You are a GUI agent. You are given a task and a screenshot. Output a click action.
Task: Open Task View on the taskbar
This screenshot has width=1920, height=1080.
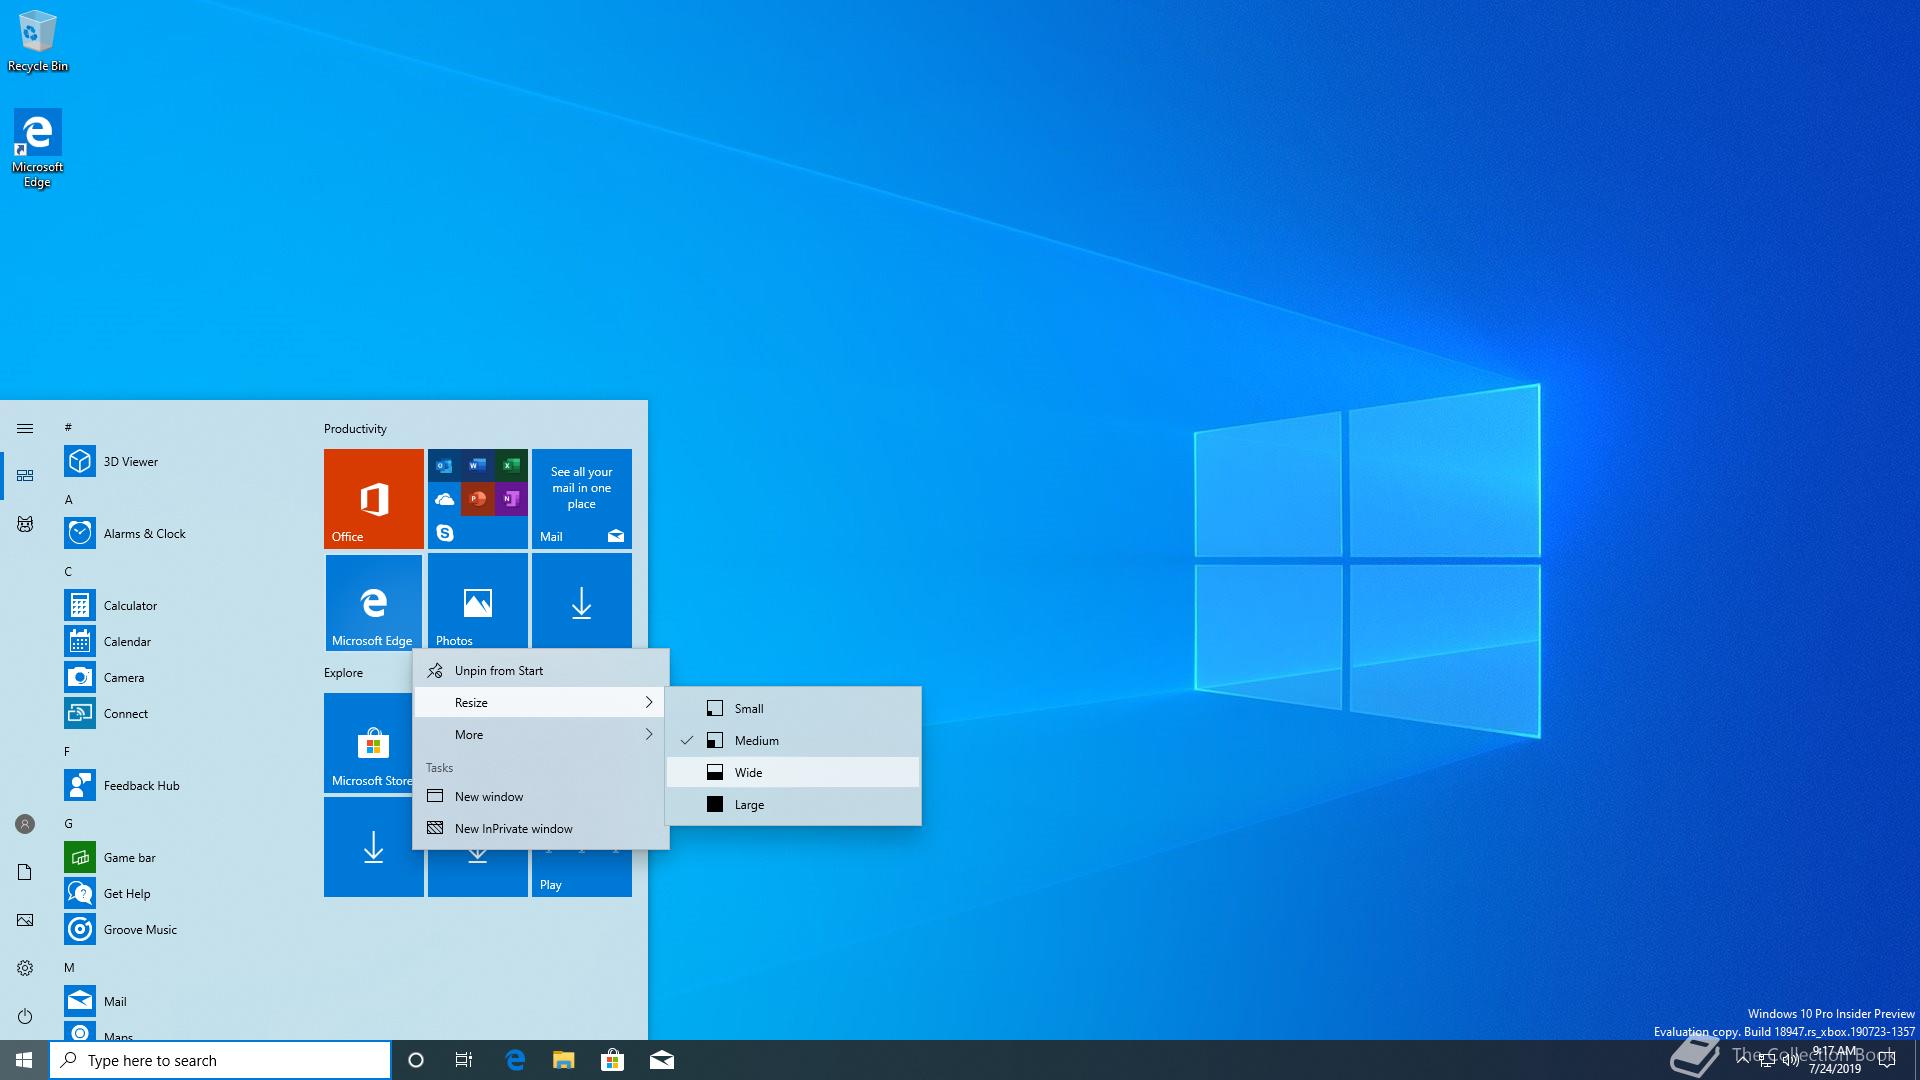tap(464, 1060)
